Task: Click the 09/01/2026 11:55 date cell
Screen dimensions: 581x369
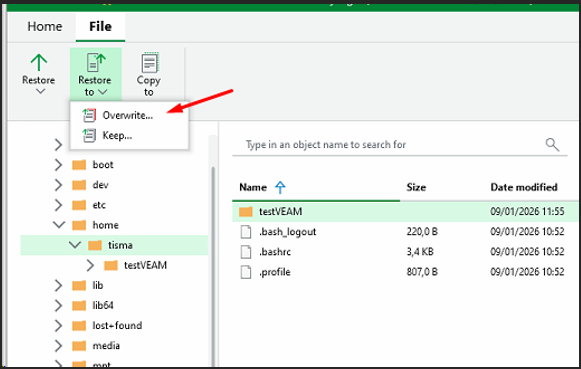Action: (527, 212)
